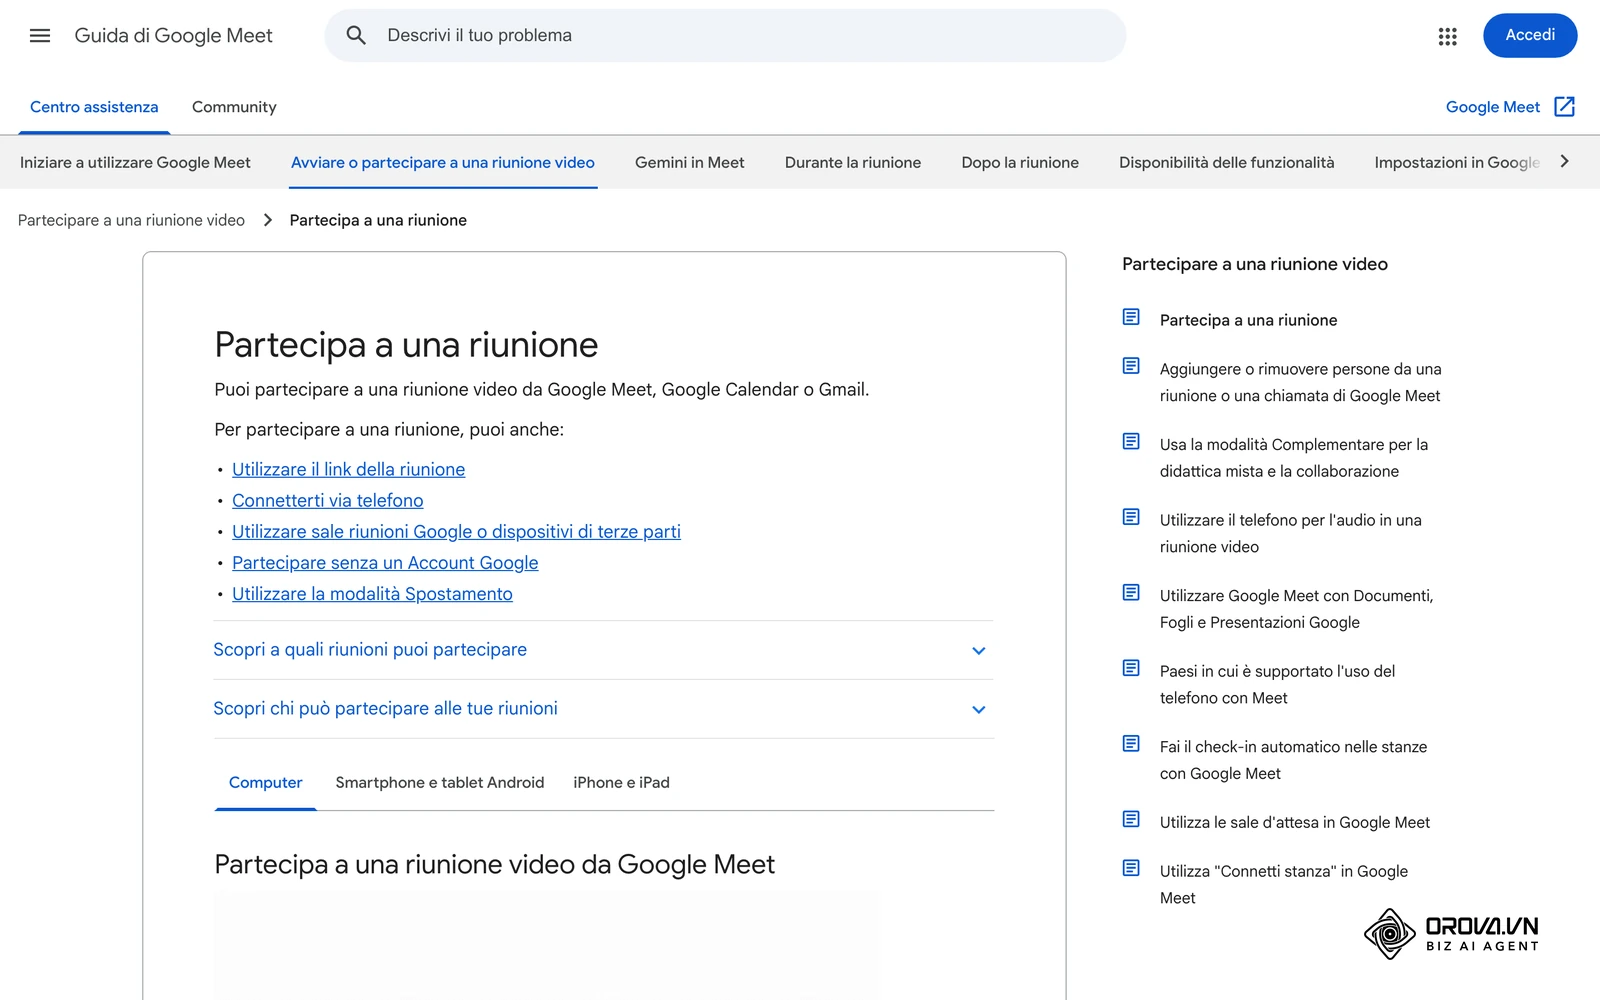
Task: Open Utilizzare la modalità Spostamento link
Action: [x=372, y=594]
